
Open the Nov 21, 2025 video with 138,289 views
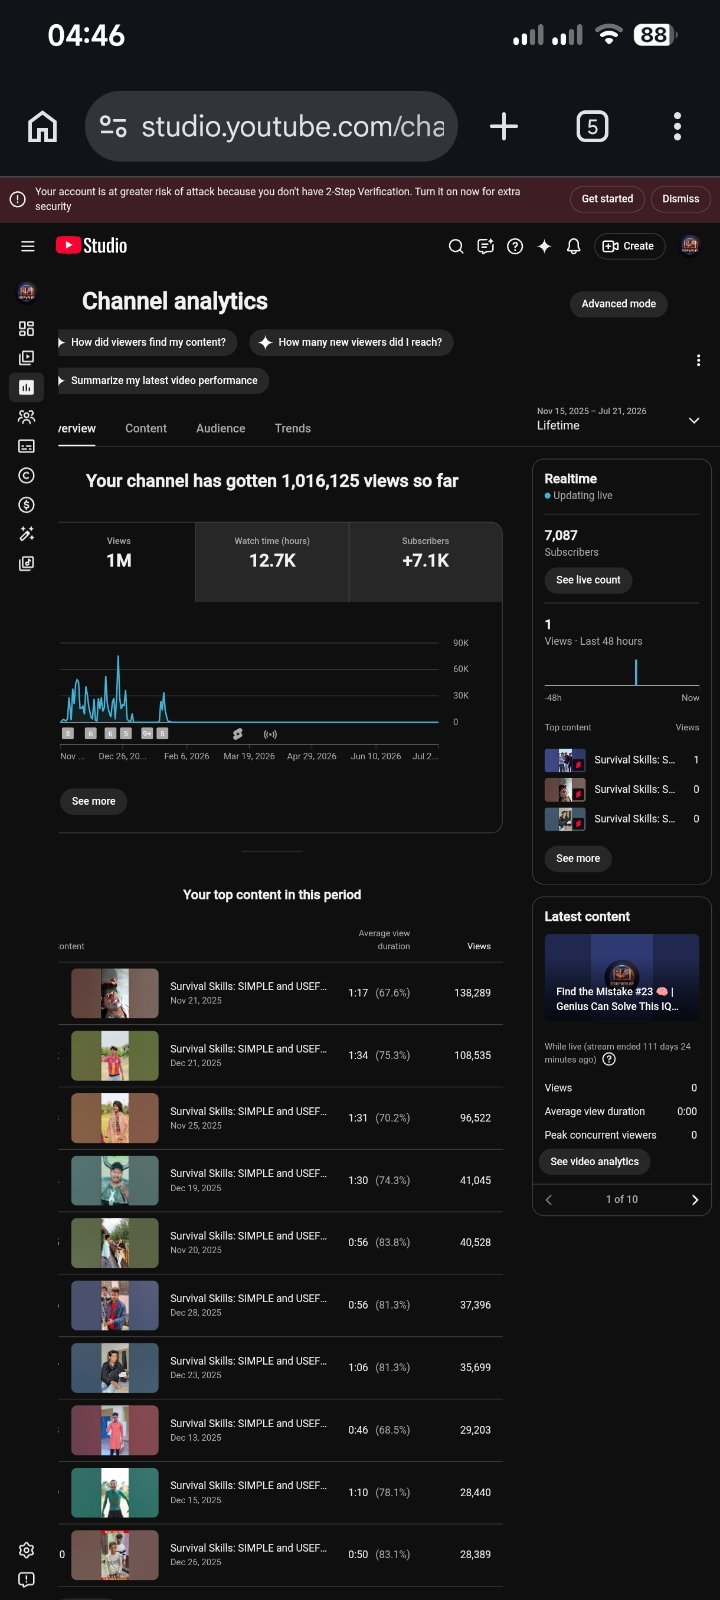280,993
